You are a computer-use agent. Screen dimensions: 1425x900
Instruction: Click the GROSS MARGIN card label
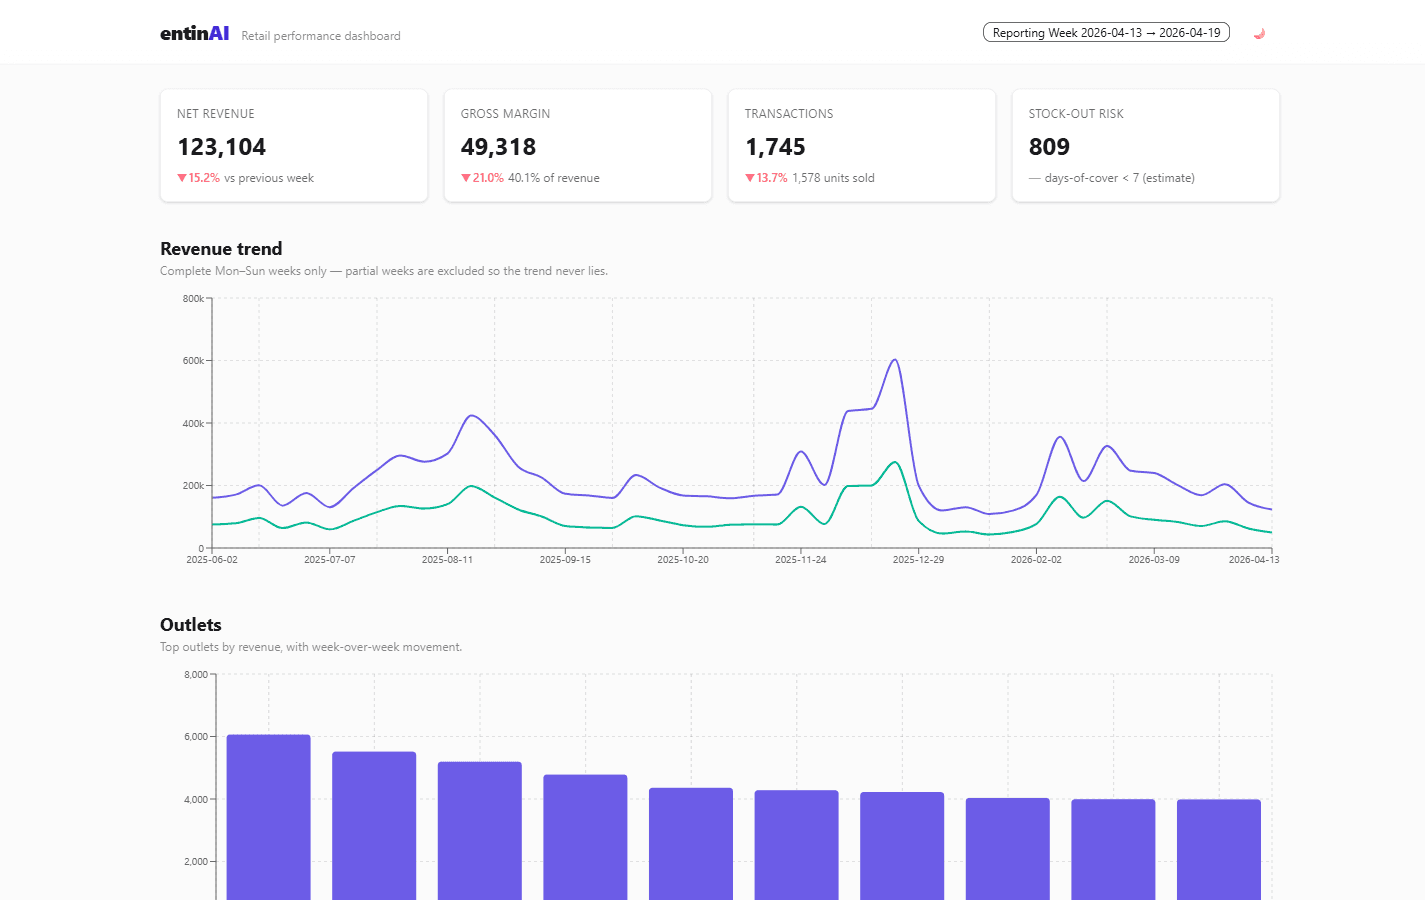coord(505,114)
